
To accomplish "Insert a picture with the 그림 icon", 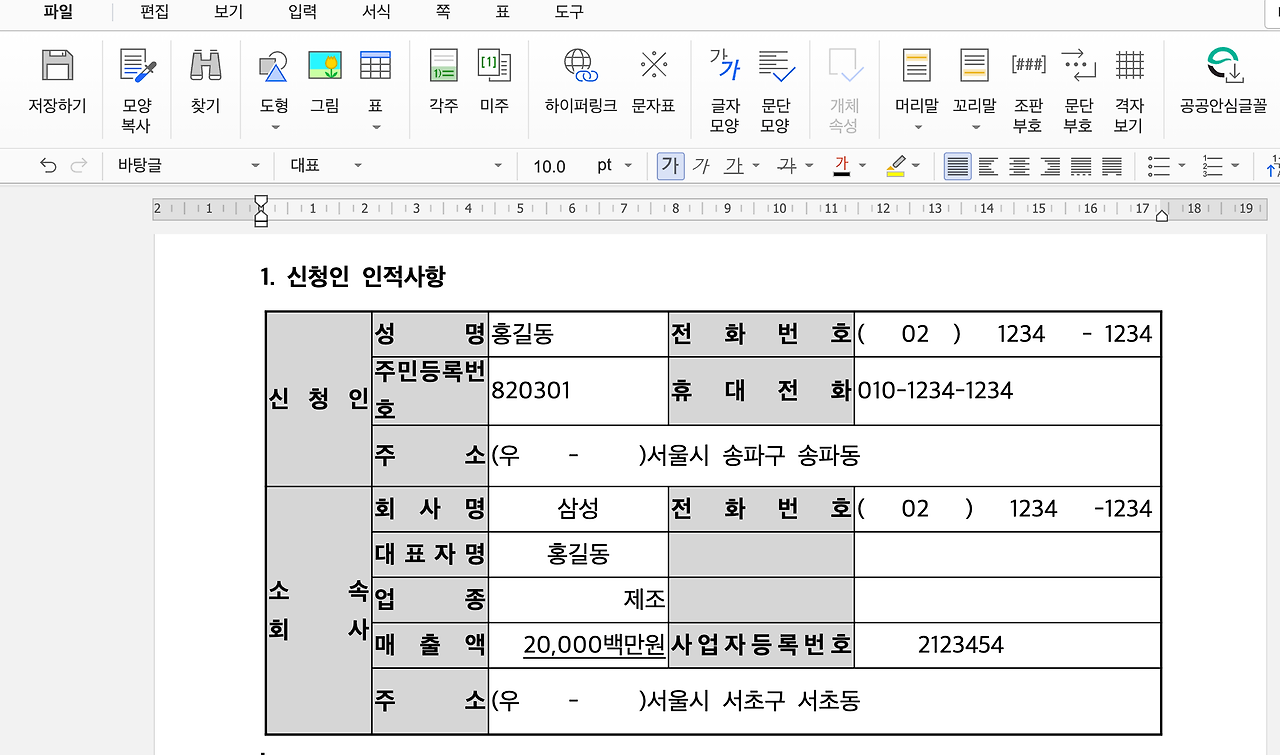I will (x=325, y=66).
